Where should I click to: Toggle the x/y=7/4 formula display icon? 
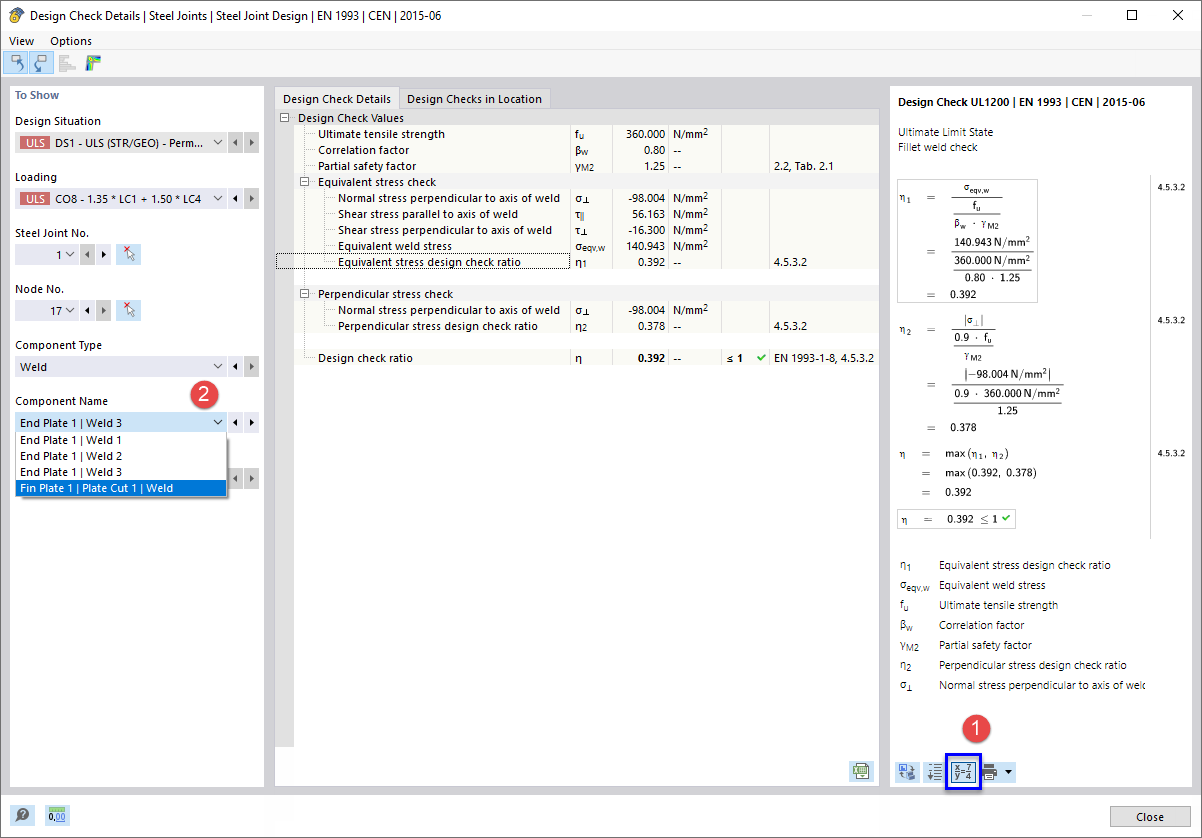963,771
